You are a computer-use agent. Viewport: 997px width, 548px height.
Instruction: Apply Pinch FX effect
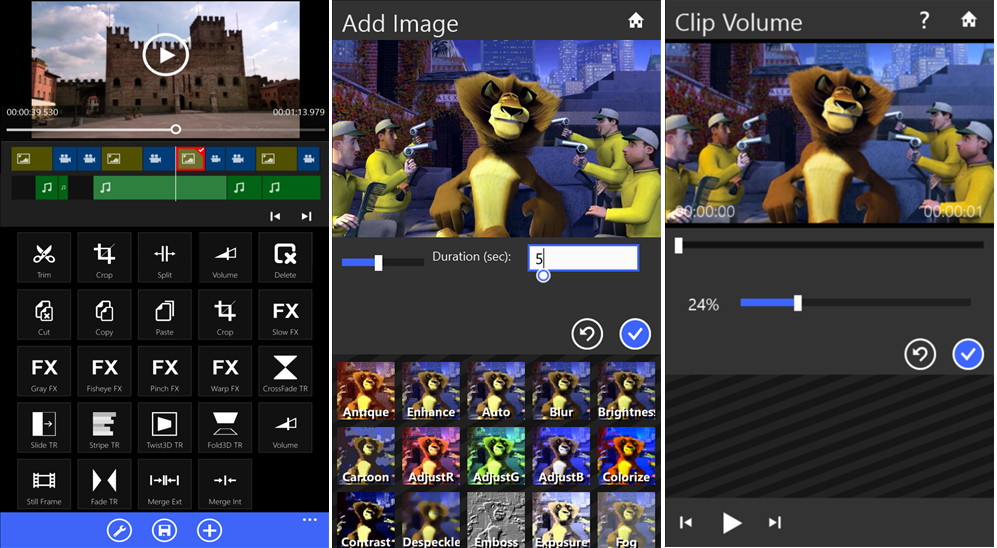(165, 371)
